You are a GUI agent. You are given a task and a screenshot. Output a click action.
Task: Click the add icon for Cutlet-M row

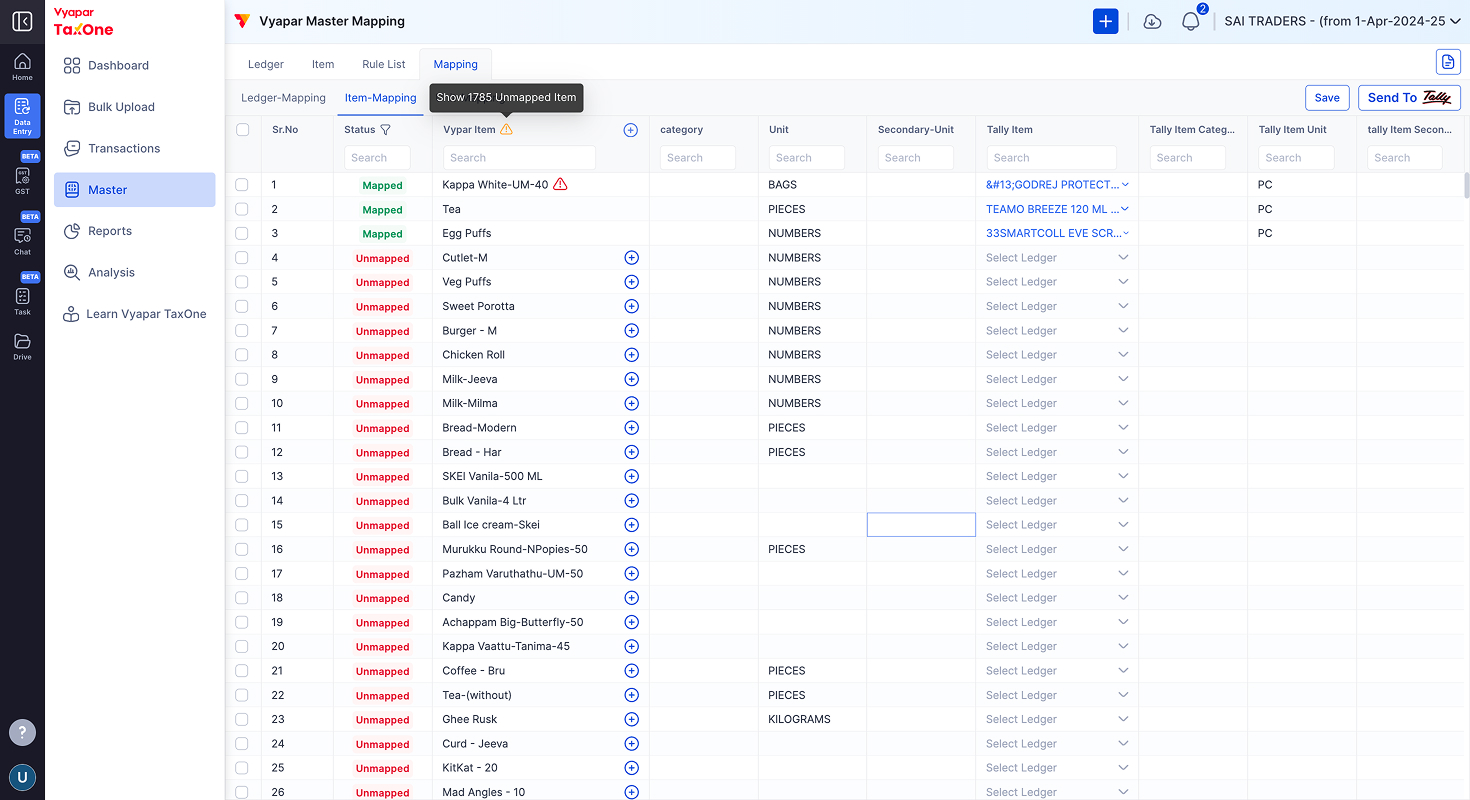click(631, 258)
